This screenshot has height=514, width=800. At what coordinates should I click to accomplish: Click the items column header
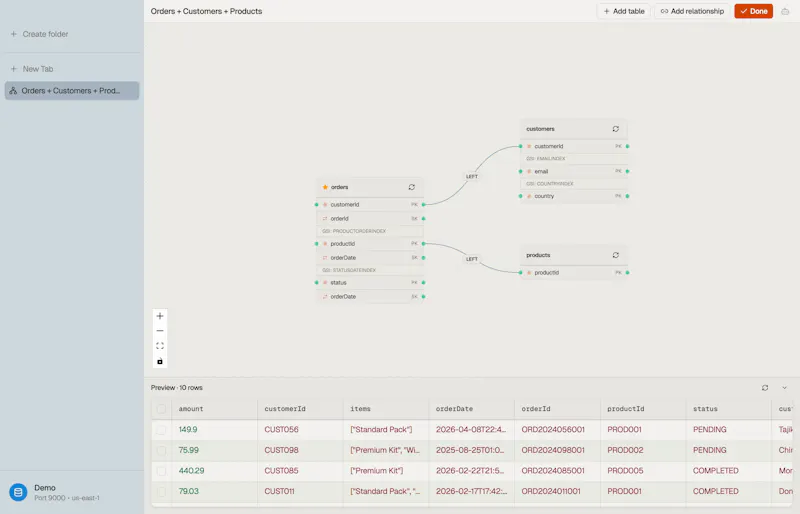[386, 409]
